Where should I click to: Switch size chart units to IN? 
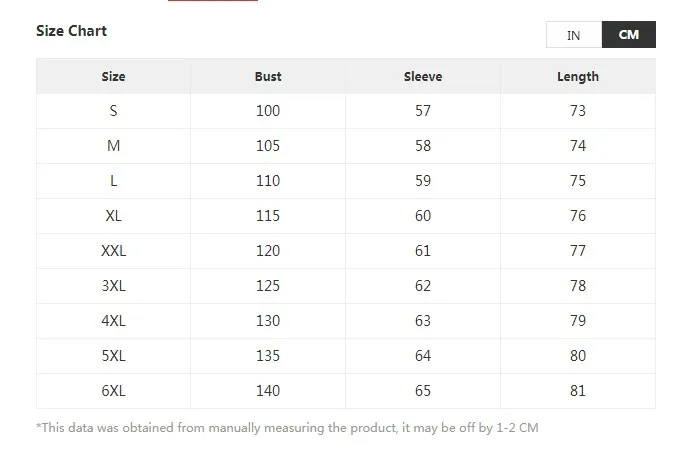pyautogui.click(x=573, y=35)
